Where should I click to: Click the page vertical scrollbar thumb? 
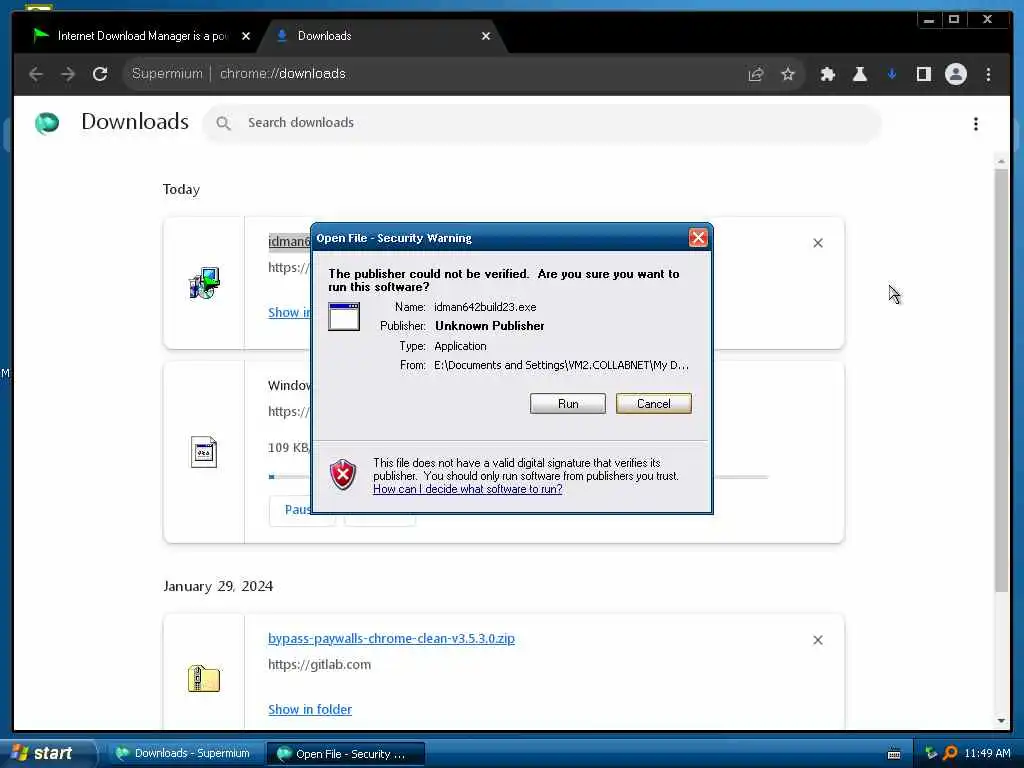coord(1001,380)
